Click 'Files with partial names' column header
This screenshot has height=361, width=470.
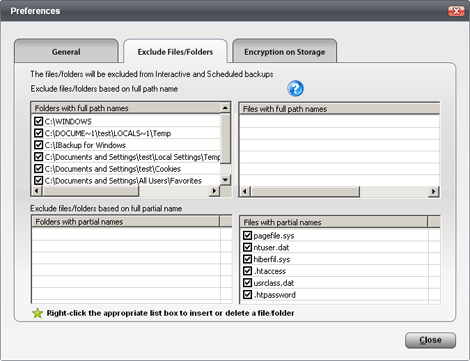coord(334,222)
